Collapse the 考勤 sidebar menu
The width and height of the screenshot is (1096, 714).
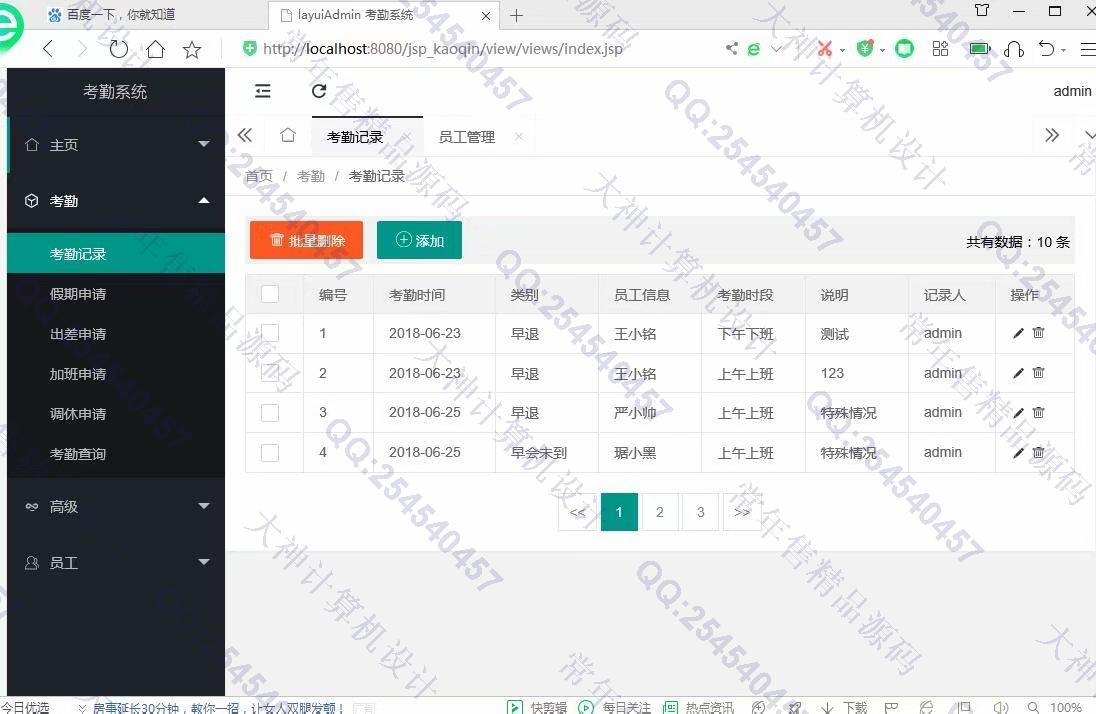115,201
